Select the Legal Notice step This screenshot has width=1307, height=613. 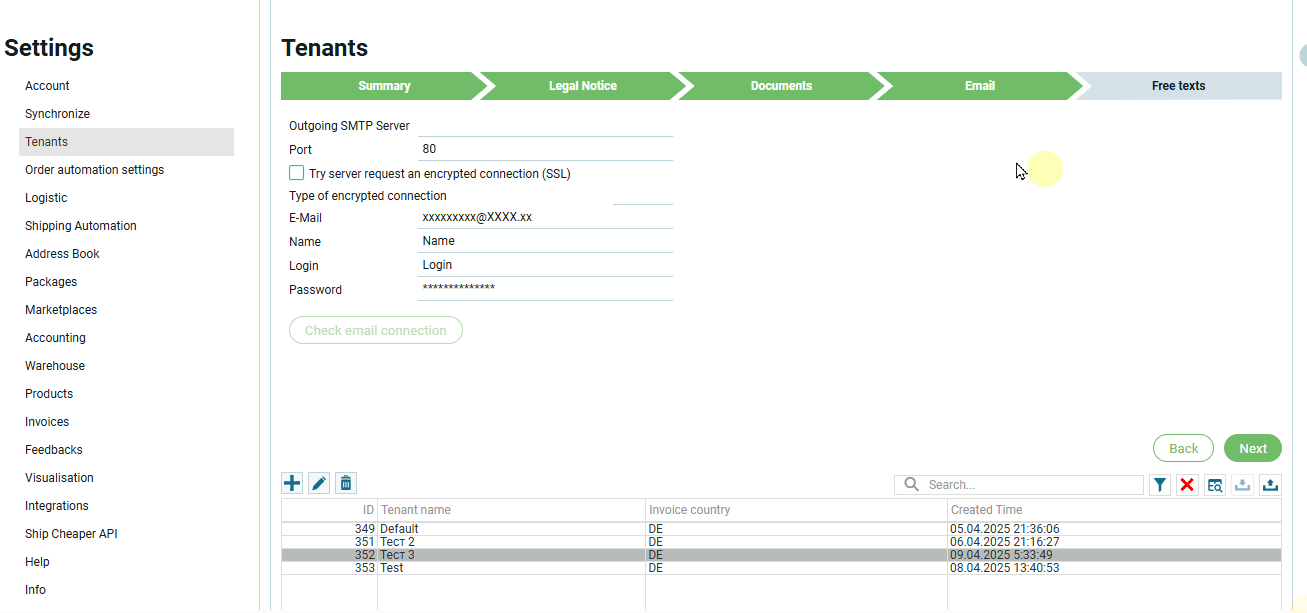click(x=582, y=86)
